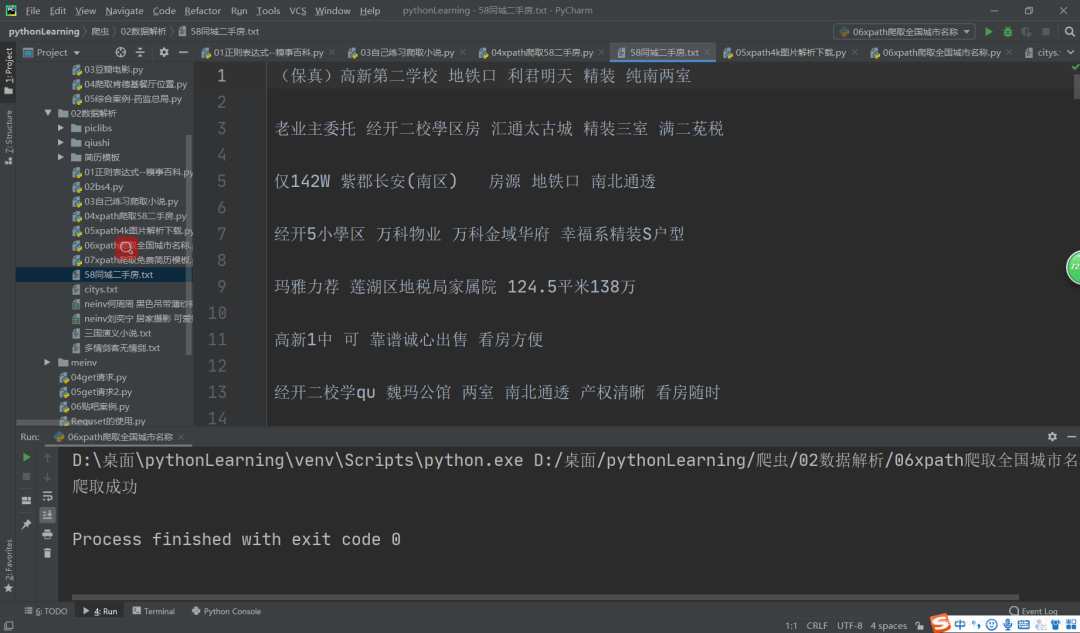Run the script with the green play toolbar icon

[x=989, y=31]
